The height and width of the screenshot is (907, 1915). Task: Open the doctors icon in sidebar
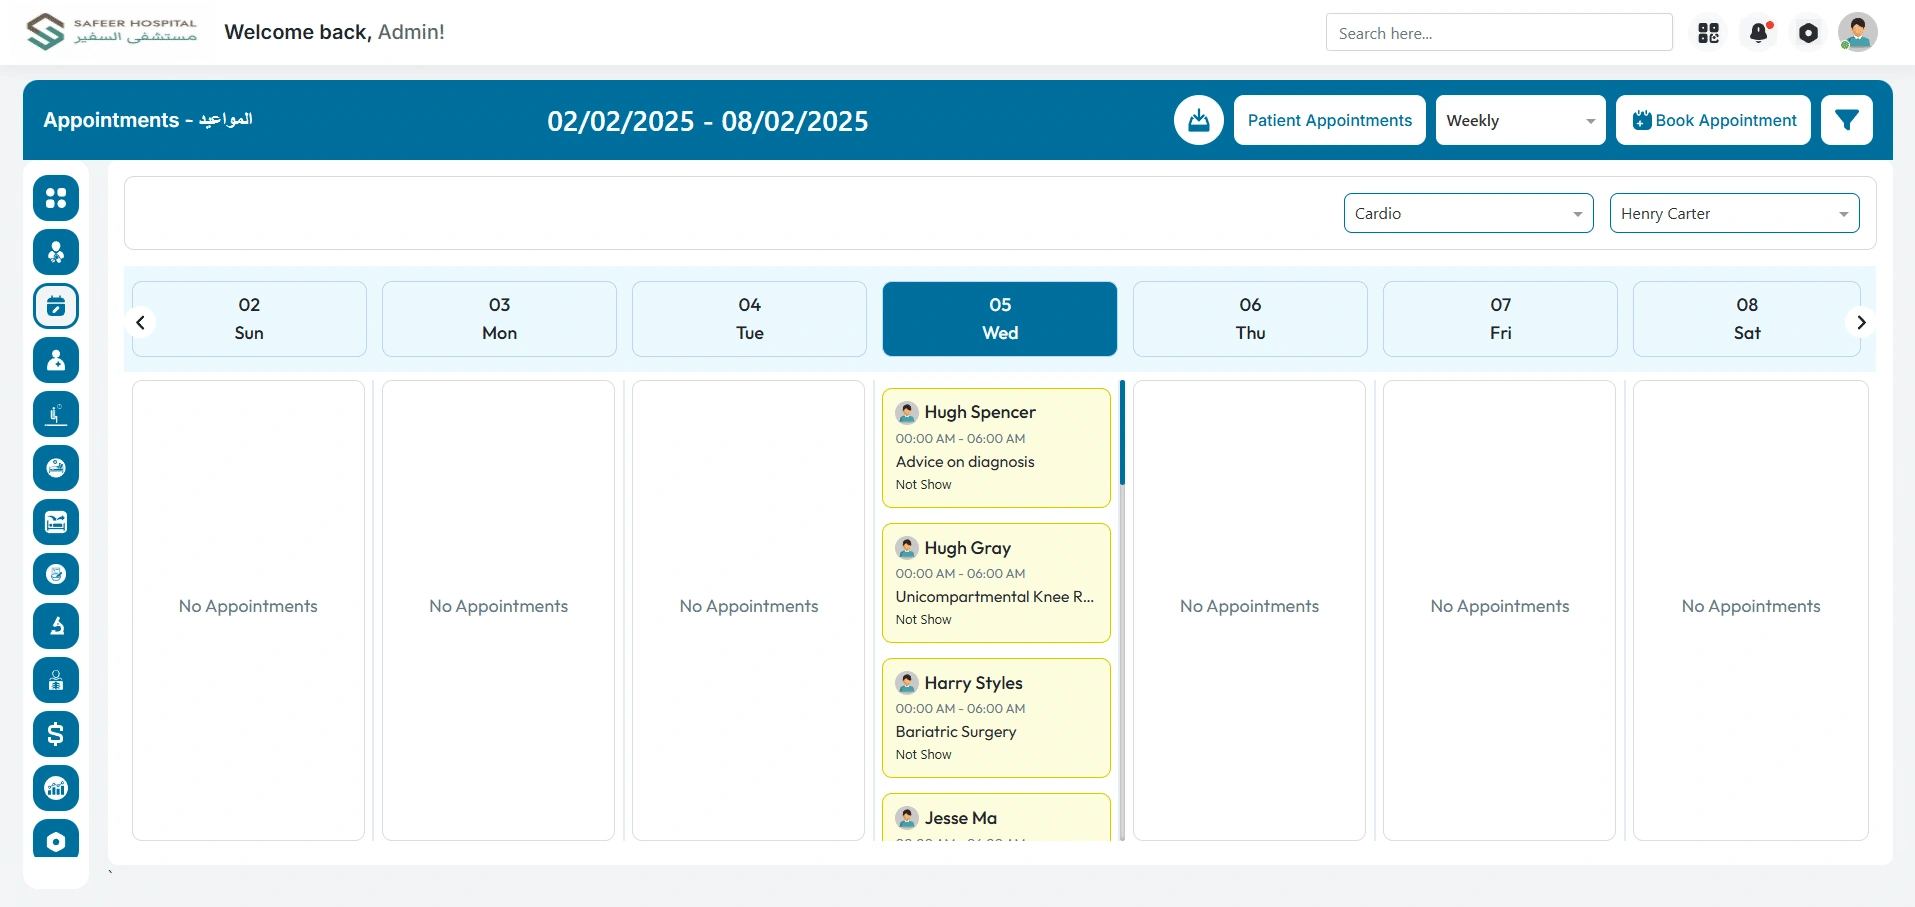56,360
